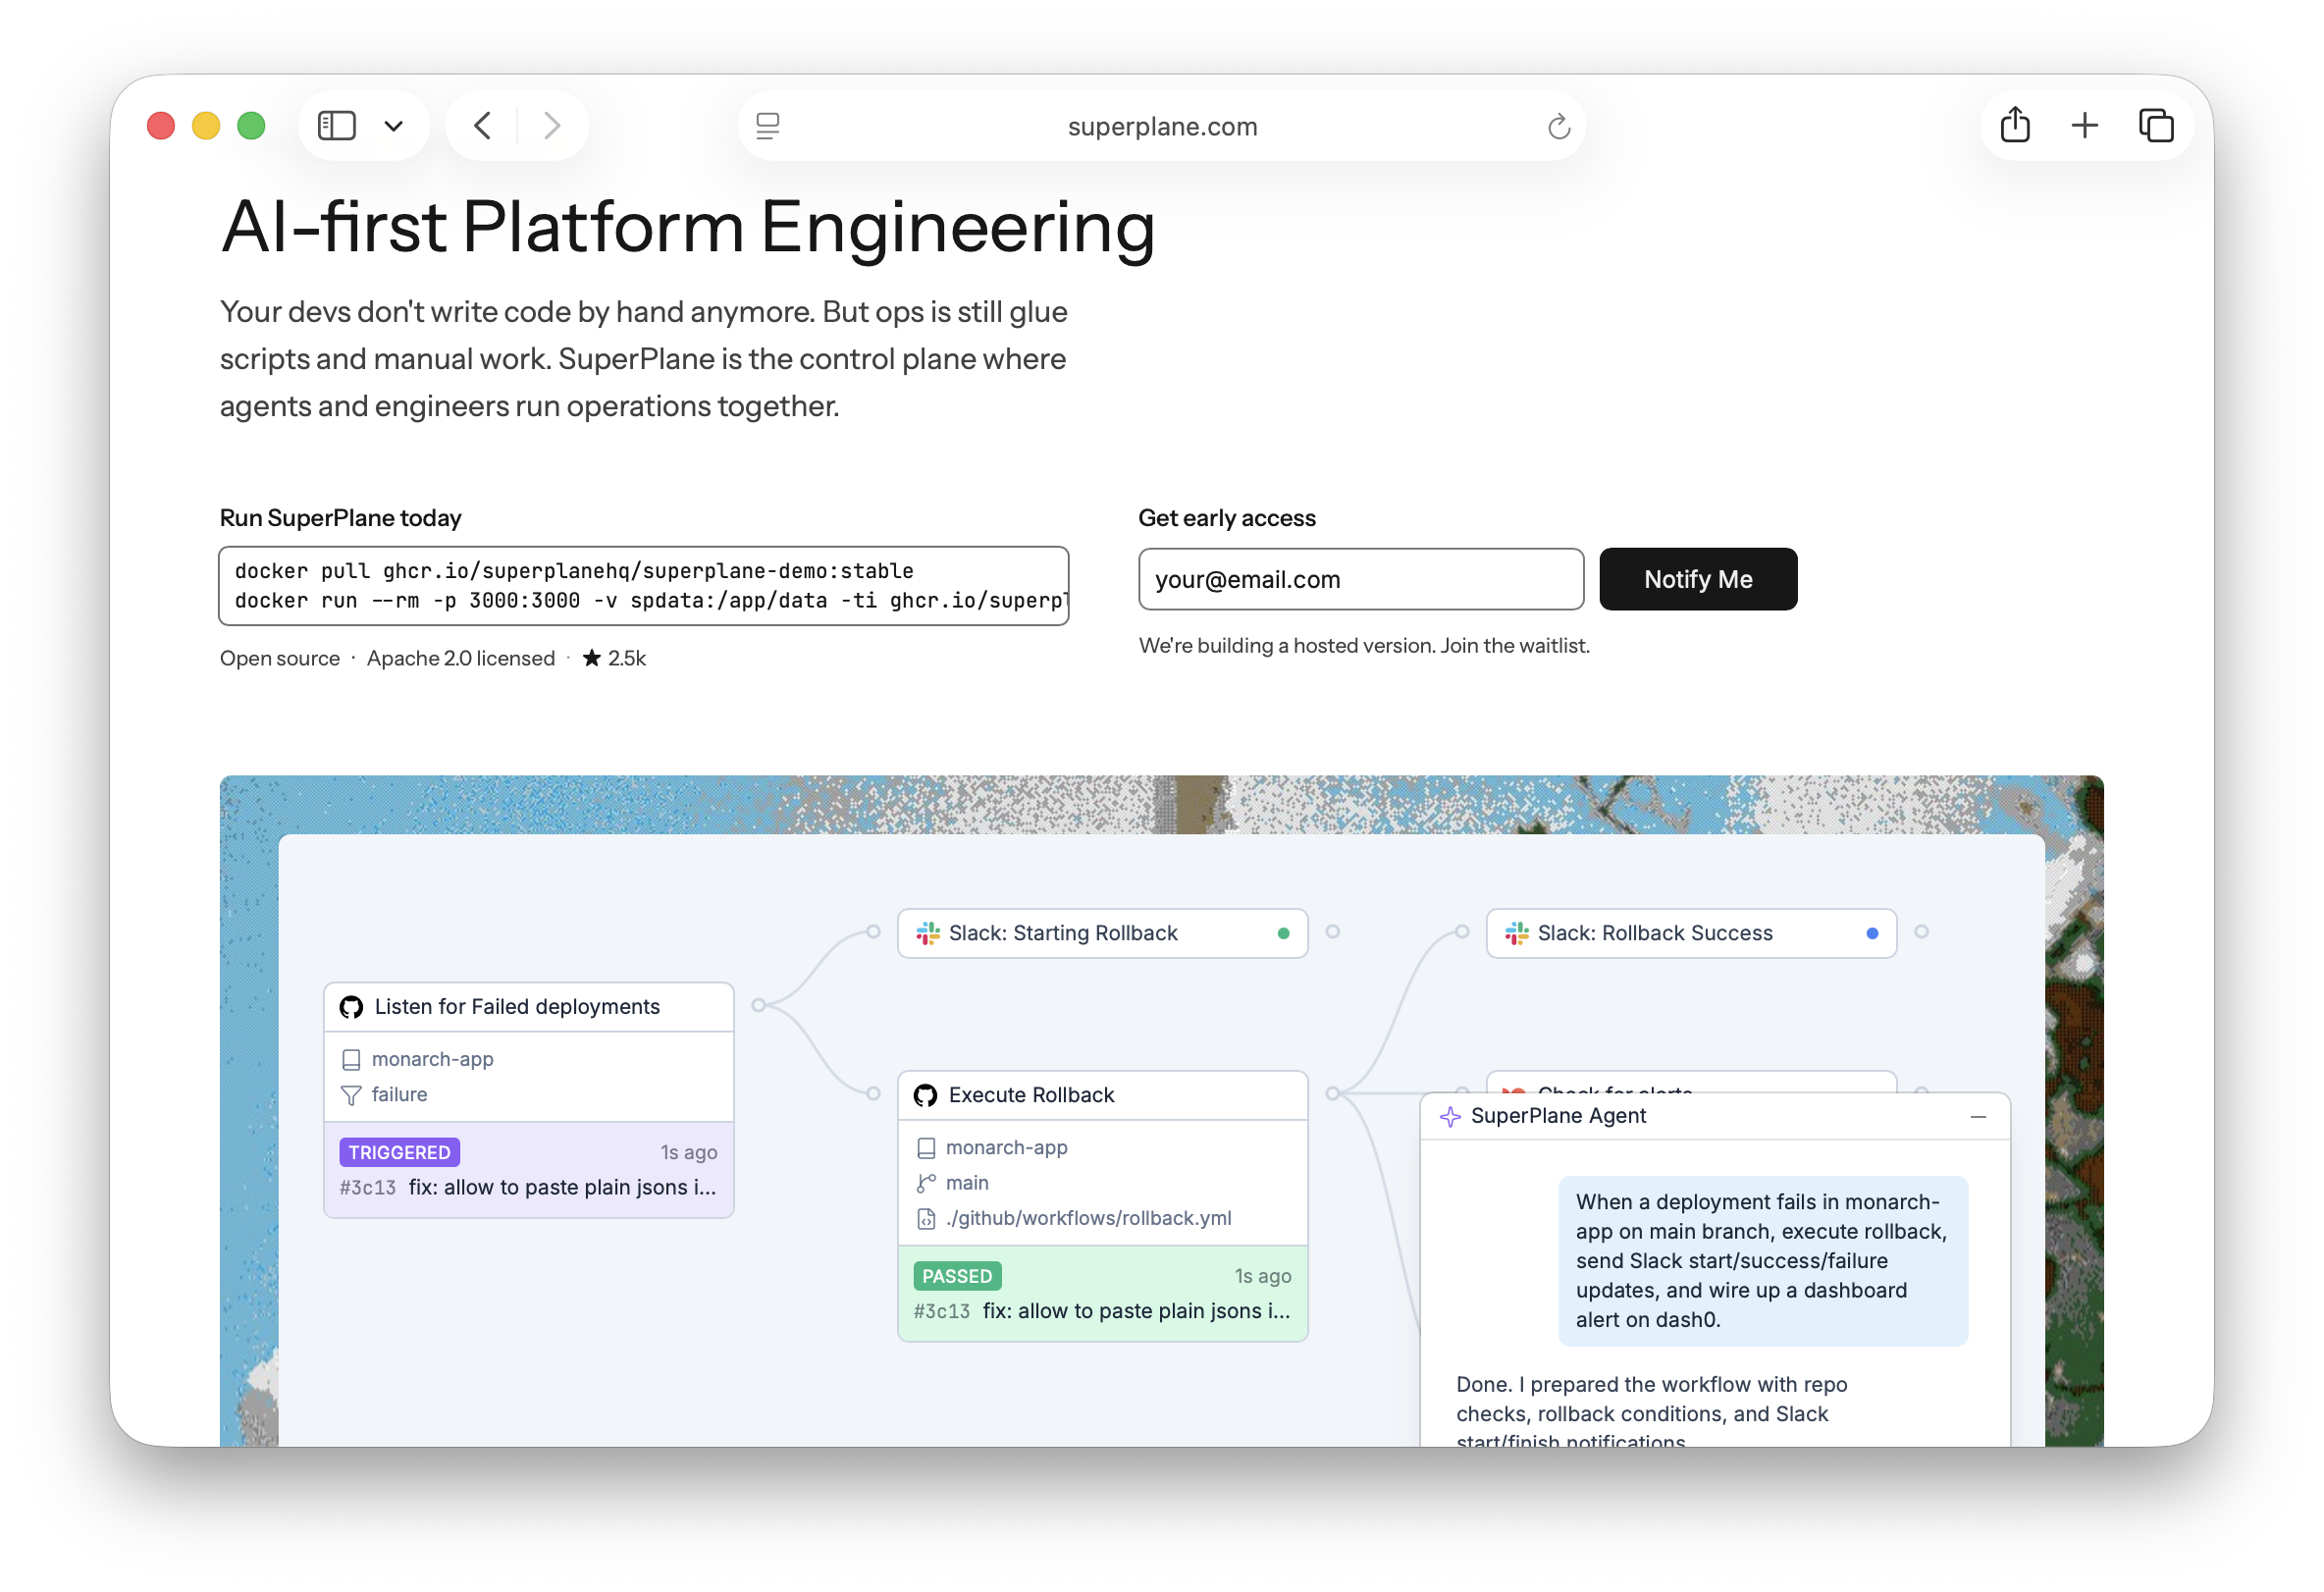Click #3c13 commit in PASSED card
This screenshot has height=1592, width=2324.
click(942, 1312)
